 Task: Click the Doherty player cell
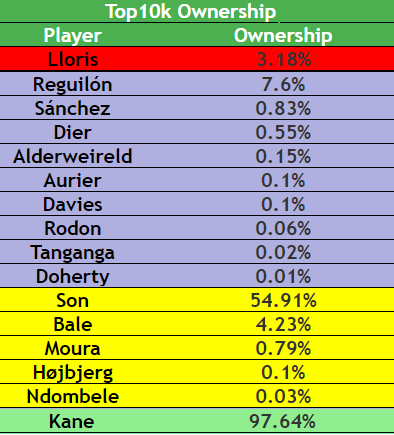(73, 277)
